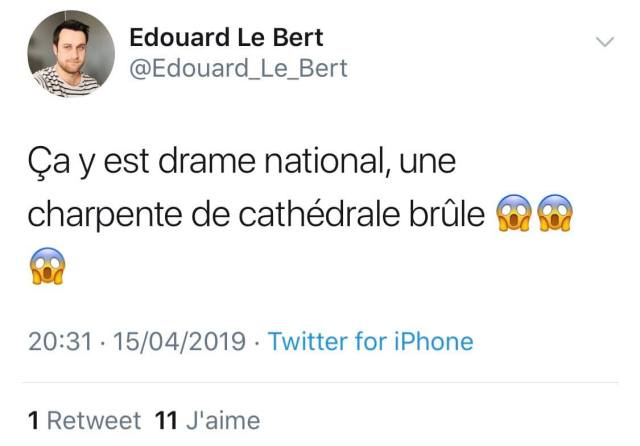Click the screaming emoji on the third line
The width and height of the screenshot is (640, 446).
[48, 264]
